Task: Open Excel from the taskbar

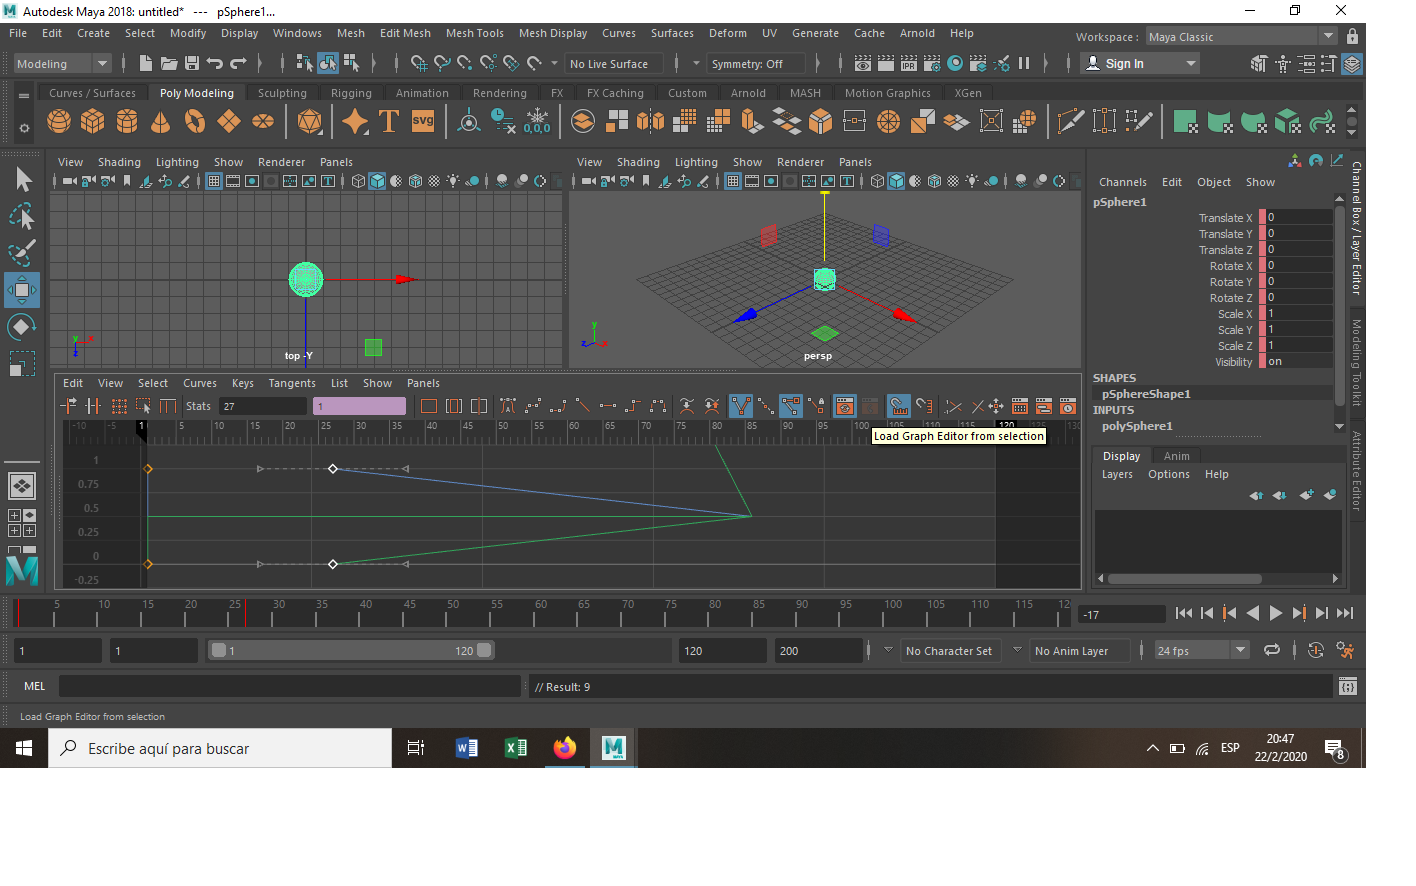Action: (x=515, y=748)
